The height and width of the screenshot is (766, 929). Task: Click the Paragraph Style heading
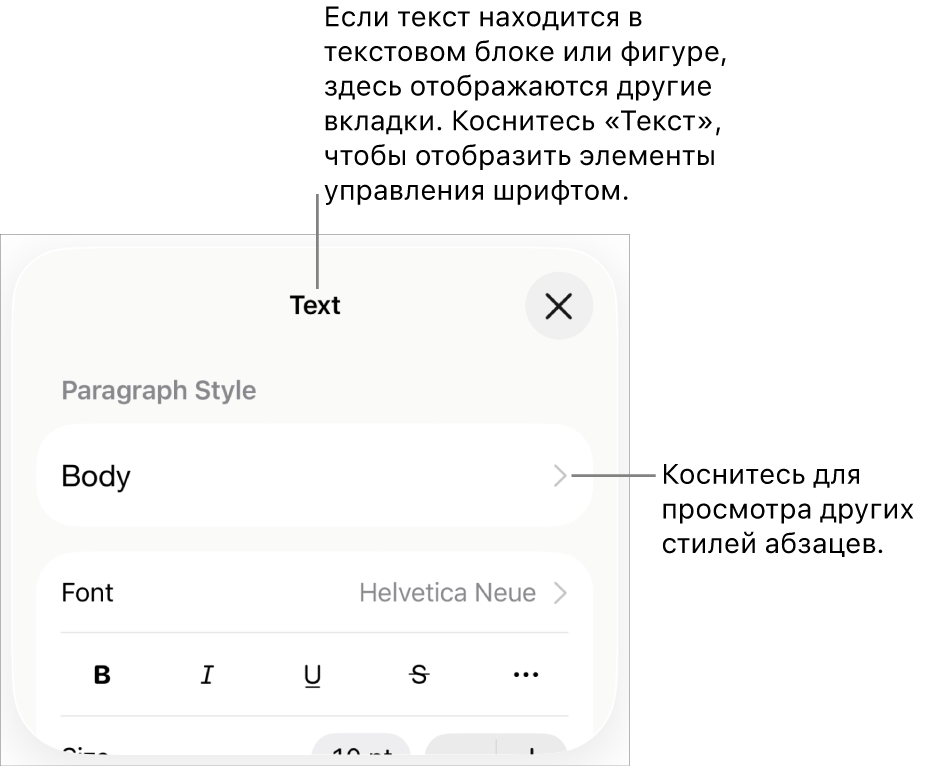click(x=159, y=391)
